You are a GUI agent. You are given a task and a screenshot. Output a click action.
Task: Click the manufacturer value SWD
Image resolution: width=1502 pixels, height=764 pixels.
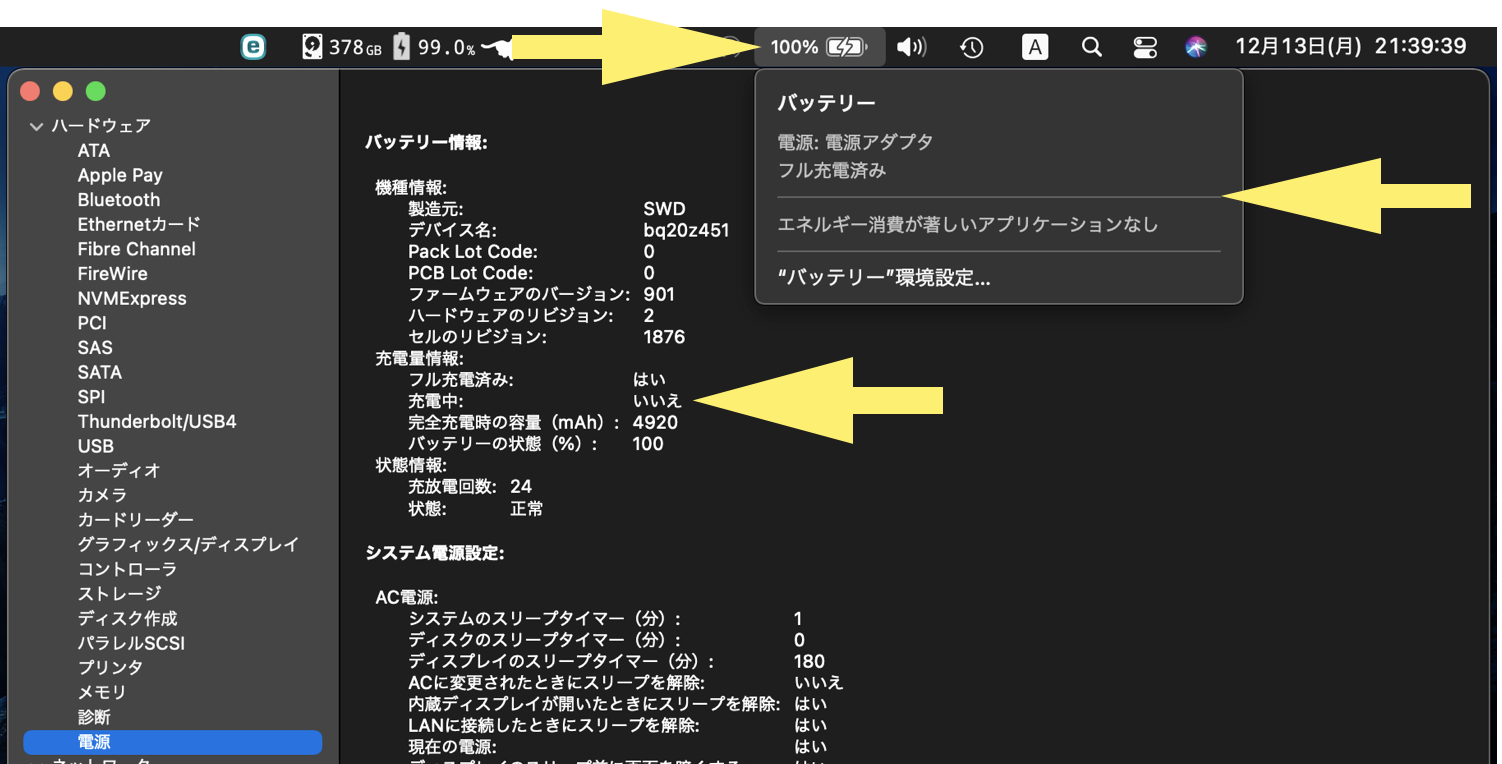pyautogui.click(x=664, y=209)
